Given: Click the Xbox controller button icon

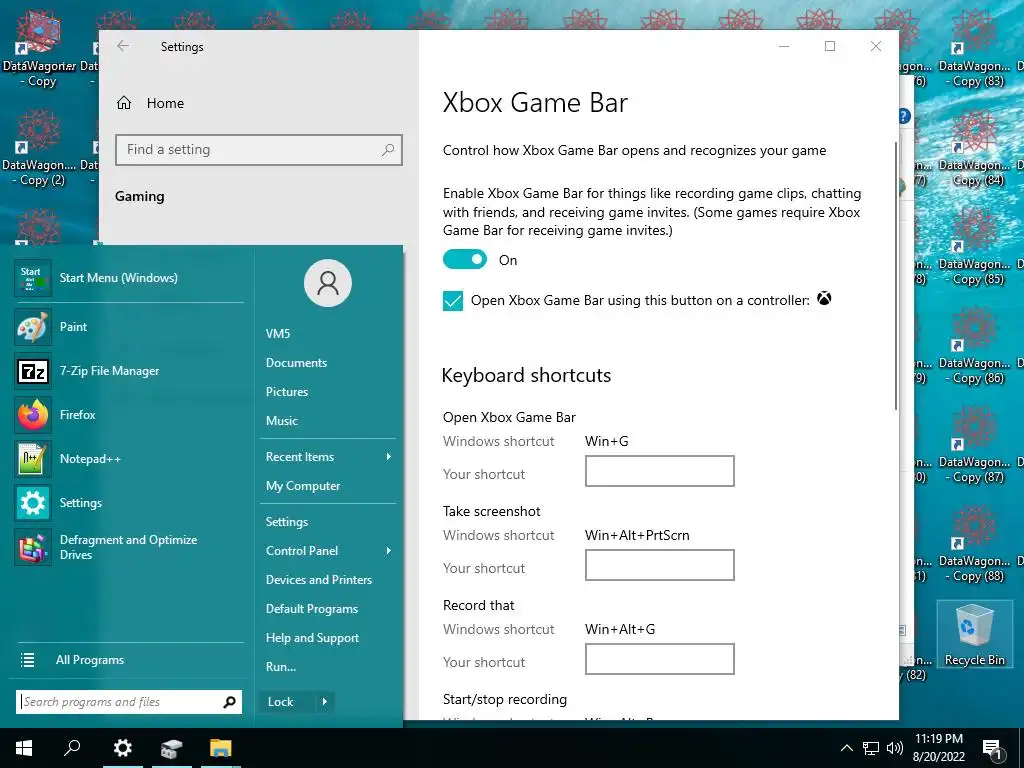Looking at the screenshot, I should tap(824, 299).
